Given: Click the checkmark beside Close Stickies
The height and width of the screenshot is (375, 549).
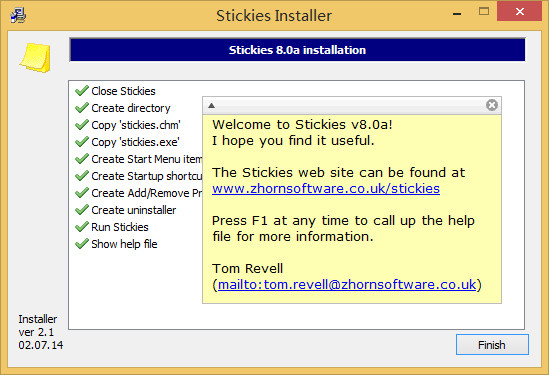Looking at the screenshot, I should (x=82, y=91).
